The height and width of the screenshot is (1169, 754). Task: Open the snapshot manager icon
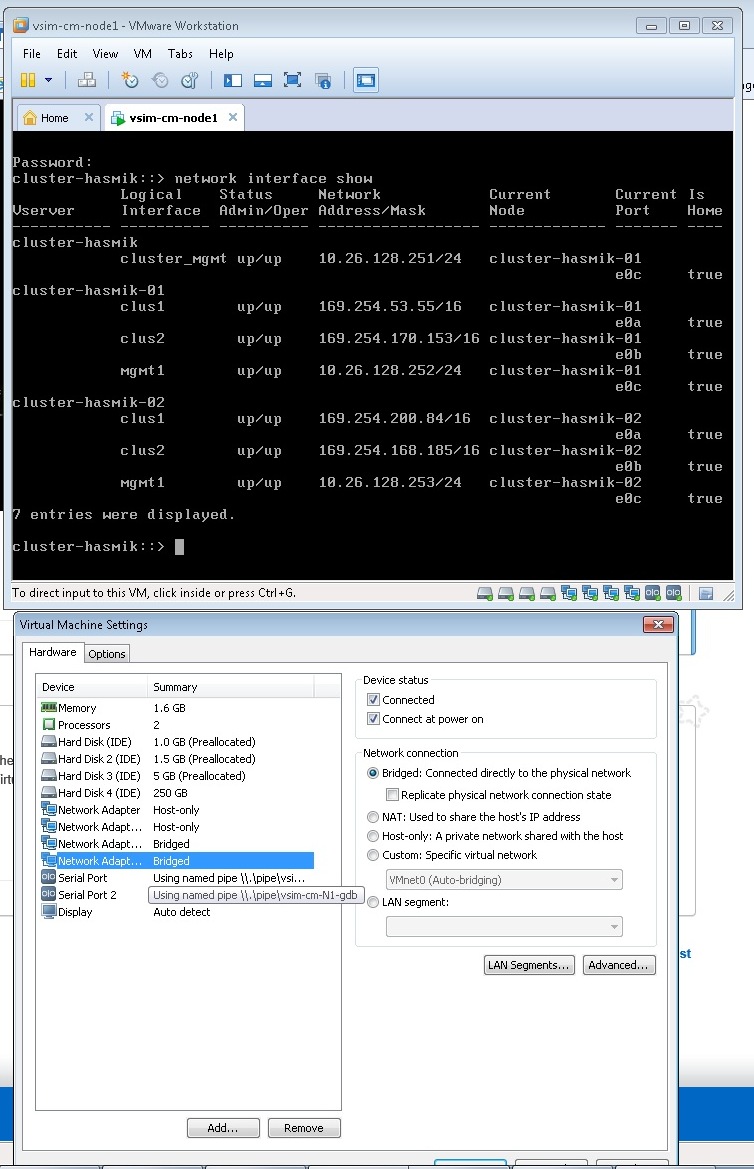188,80
